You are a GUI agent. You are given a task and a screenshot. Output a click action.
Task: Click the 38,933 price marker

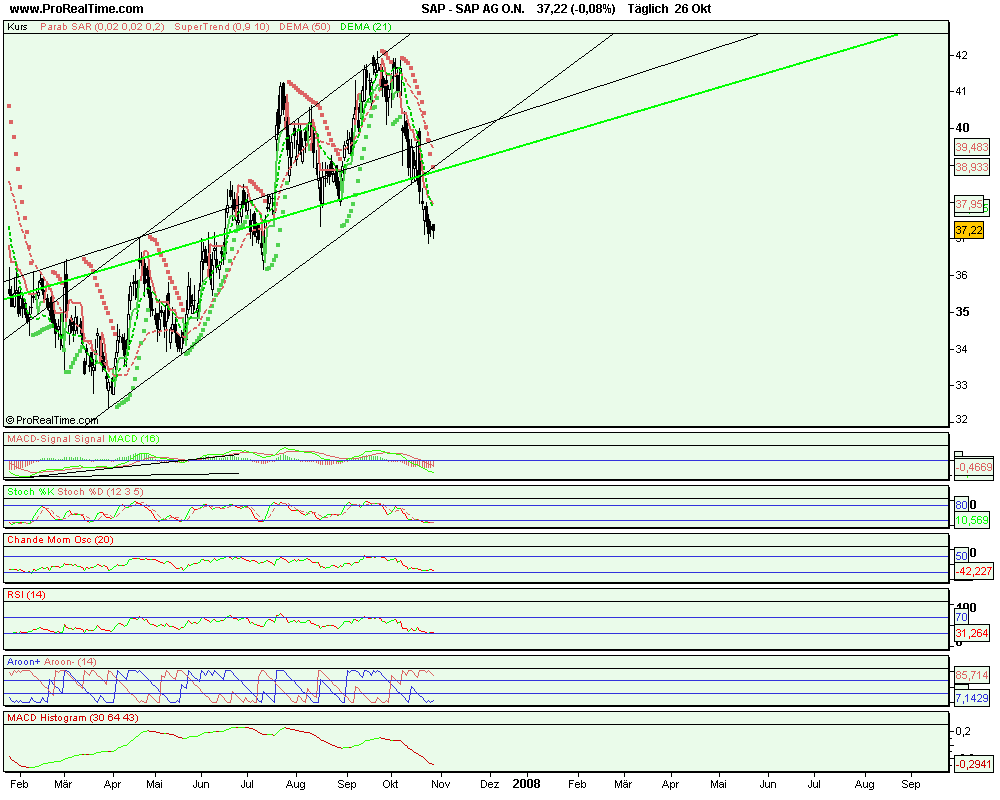(x=971, y=167)
